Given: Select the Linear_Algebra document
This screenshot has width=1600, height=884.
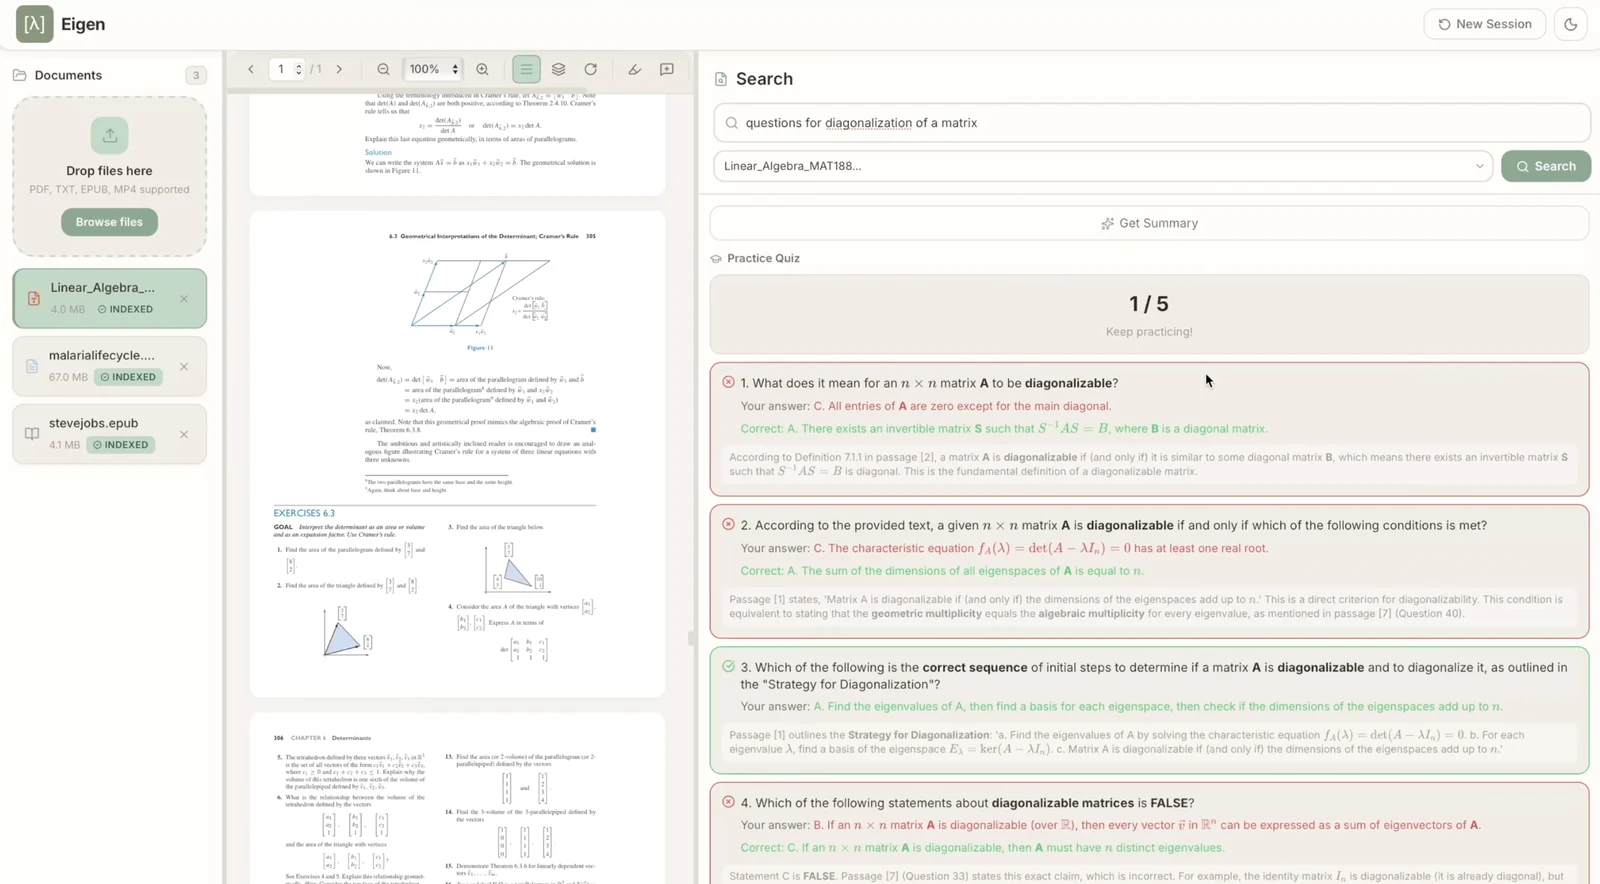Looking at the screenshot, I should (110, 298).
